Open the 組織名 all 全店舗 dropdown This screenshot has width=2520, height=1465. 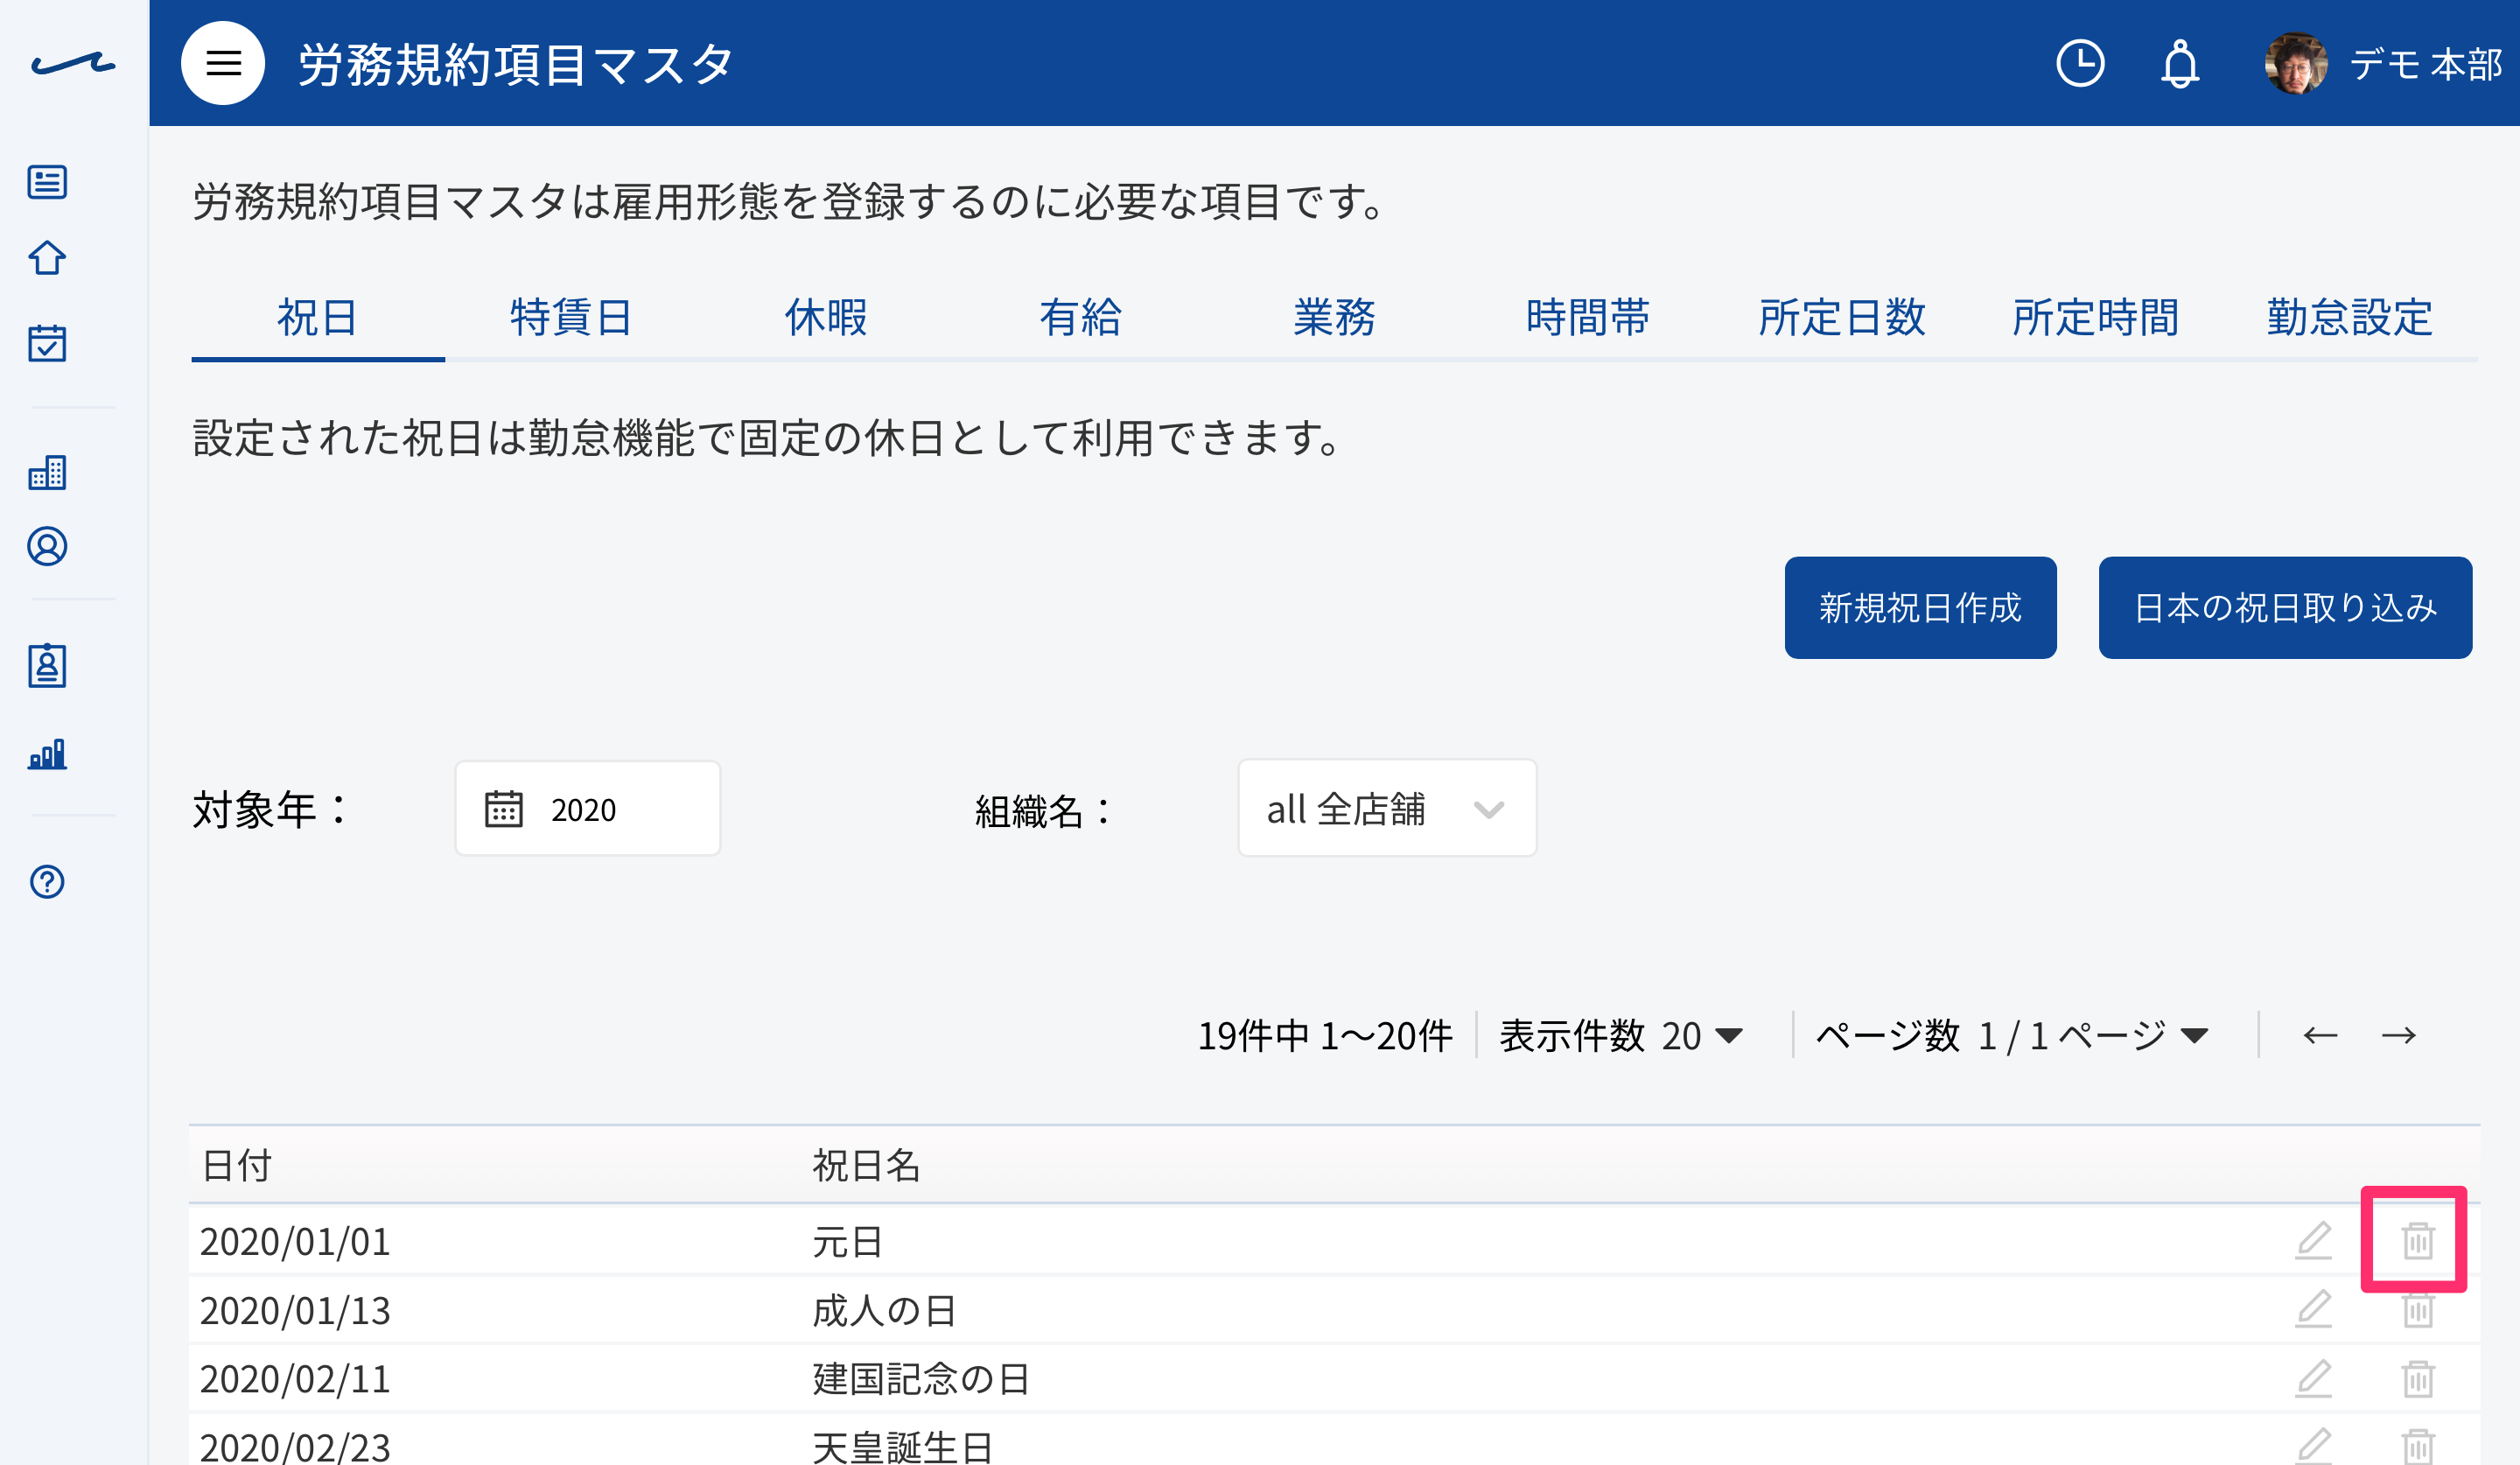tap(1387, 808)
